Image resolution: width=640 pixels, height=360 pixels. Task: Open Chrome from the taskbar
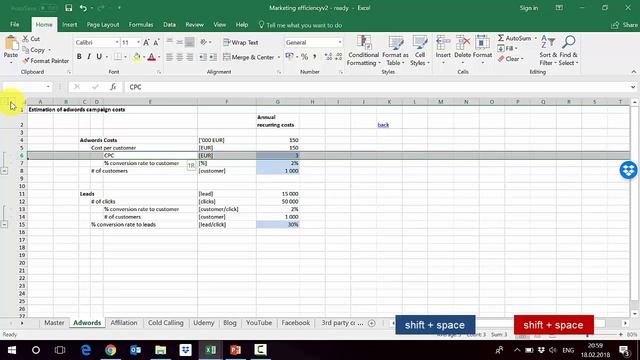point(110,350)
